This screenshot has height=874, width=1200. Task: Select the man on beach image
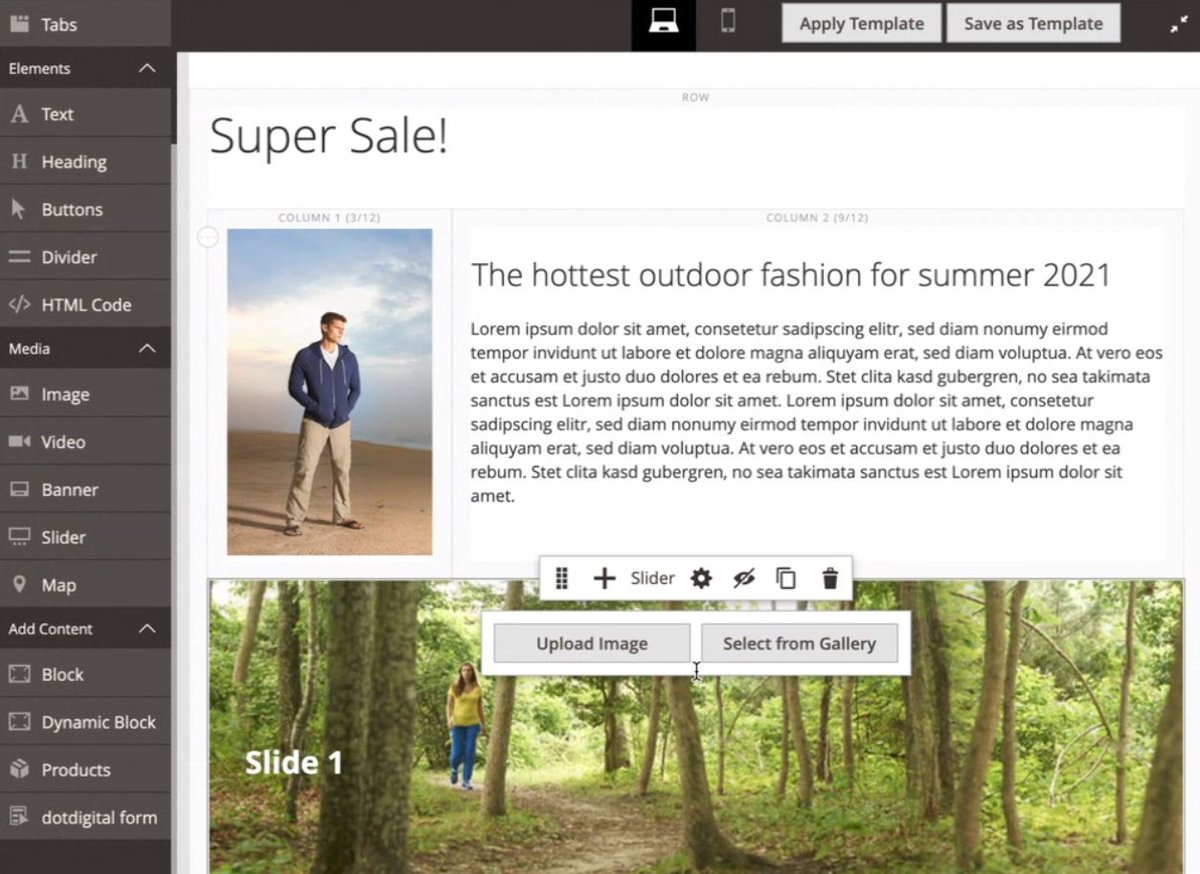tap(329, 391)
